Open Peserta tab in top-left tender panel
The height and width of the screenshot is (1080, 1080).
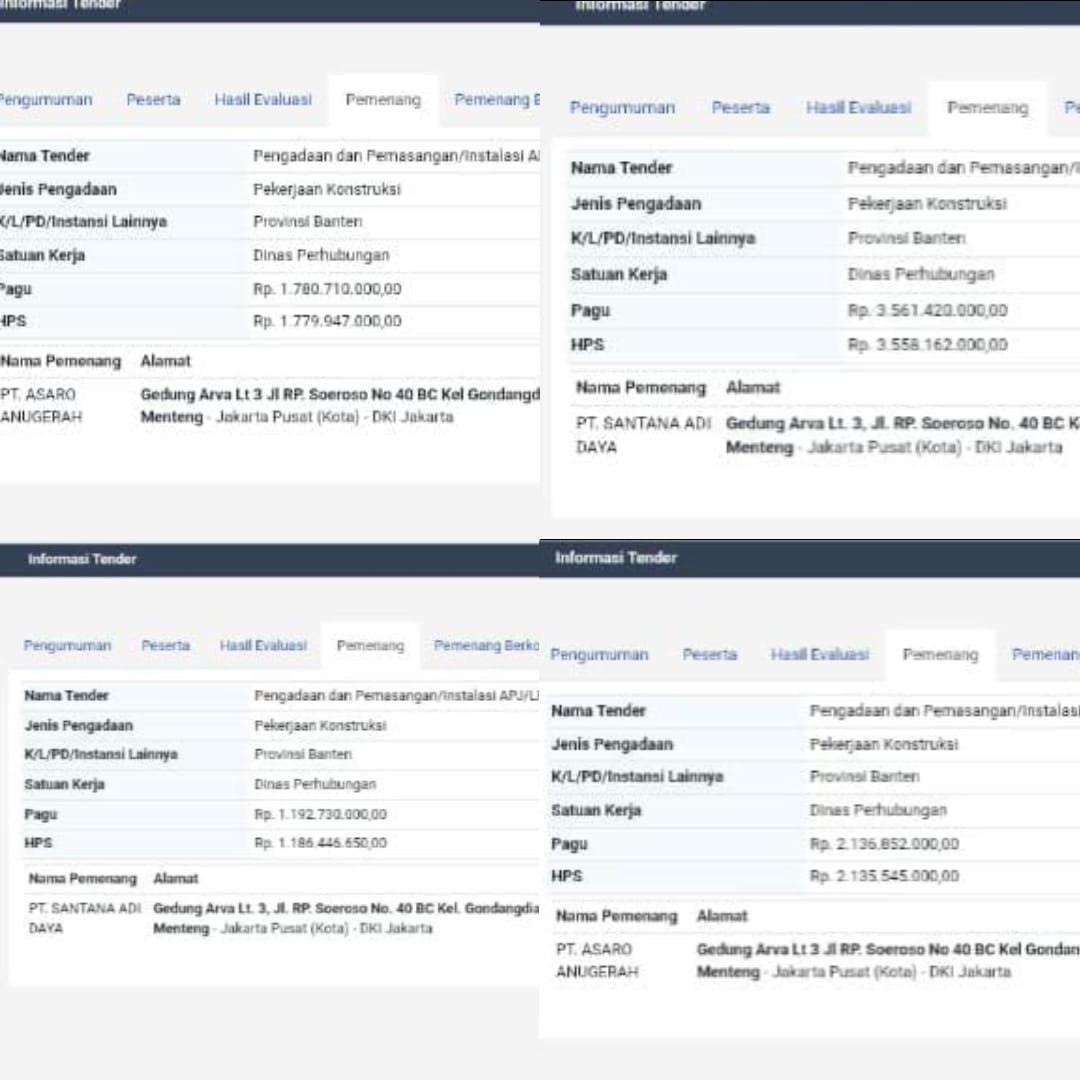pyautogui.click(x=153, y=100)
